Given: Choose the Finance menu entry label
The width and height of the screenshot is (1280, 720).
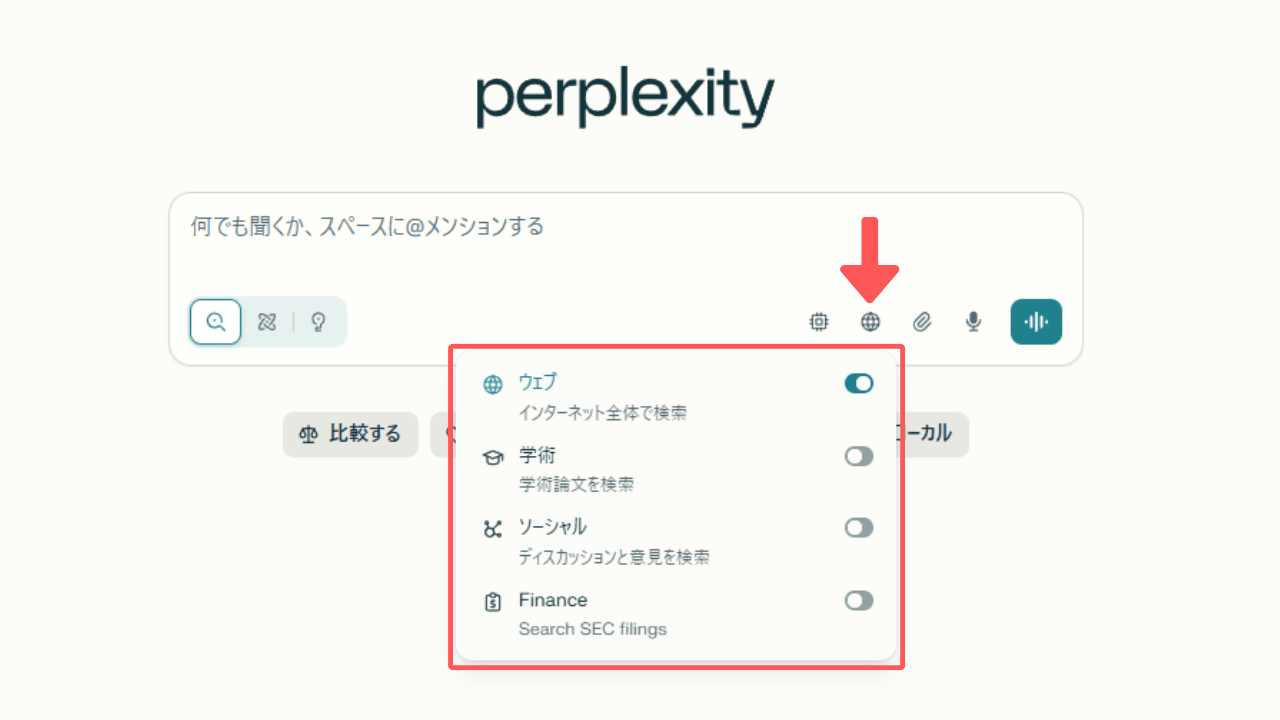Looking at the screenshot, I should (553, 600).
